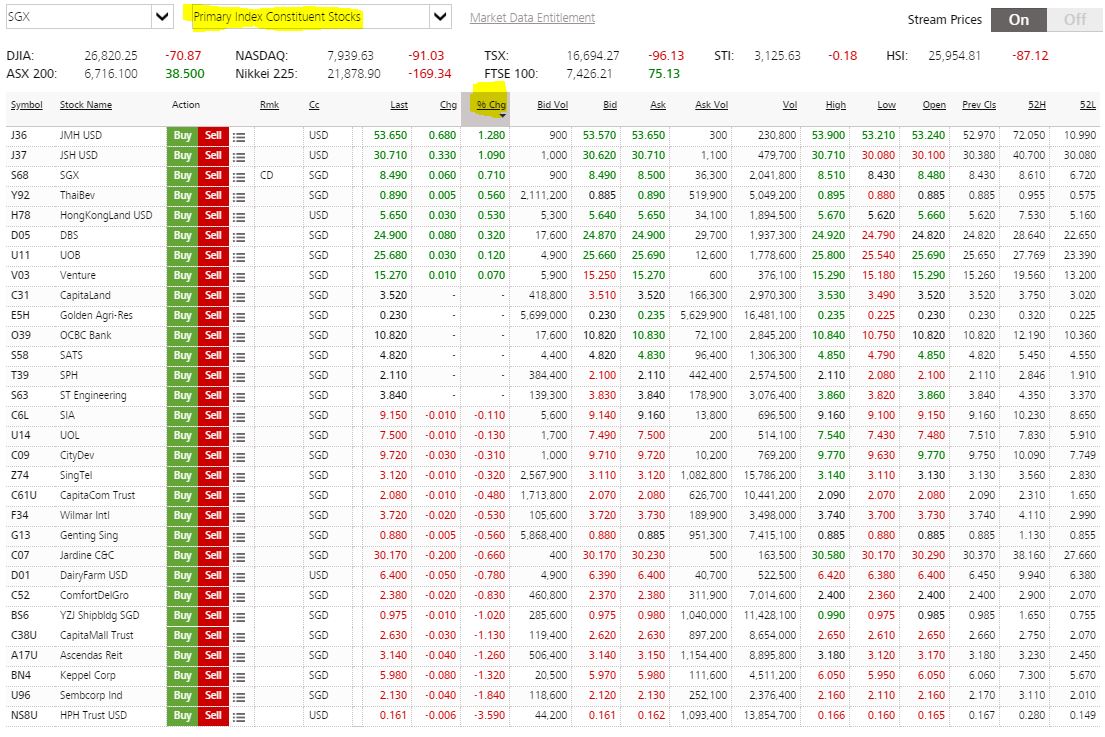Viewport: 1105px width, 737px height.
Task: Sell ComfortDelGro stock
Action: [x=214, y=596]
